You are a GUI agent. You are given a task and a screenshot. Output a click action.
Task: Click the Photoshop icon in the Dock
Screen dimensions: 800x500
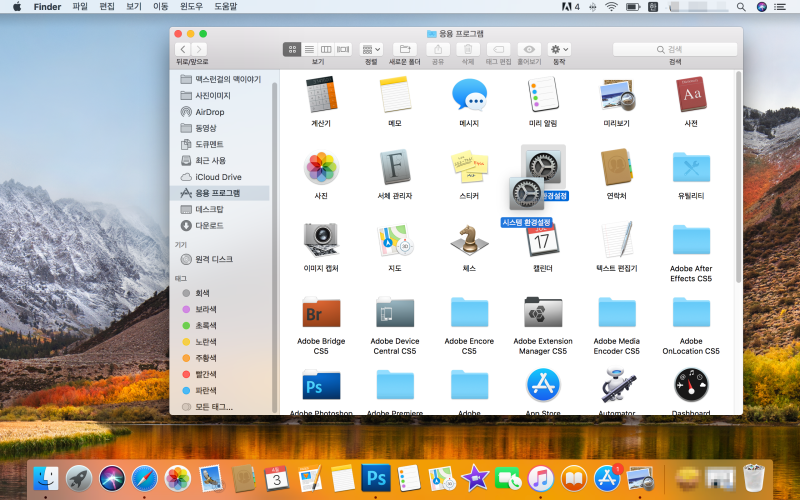[375, 478]
